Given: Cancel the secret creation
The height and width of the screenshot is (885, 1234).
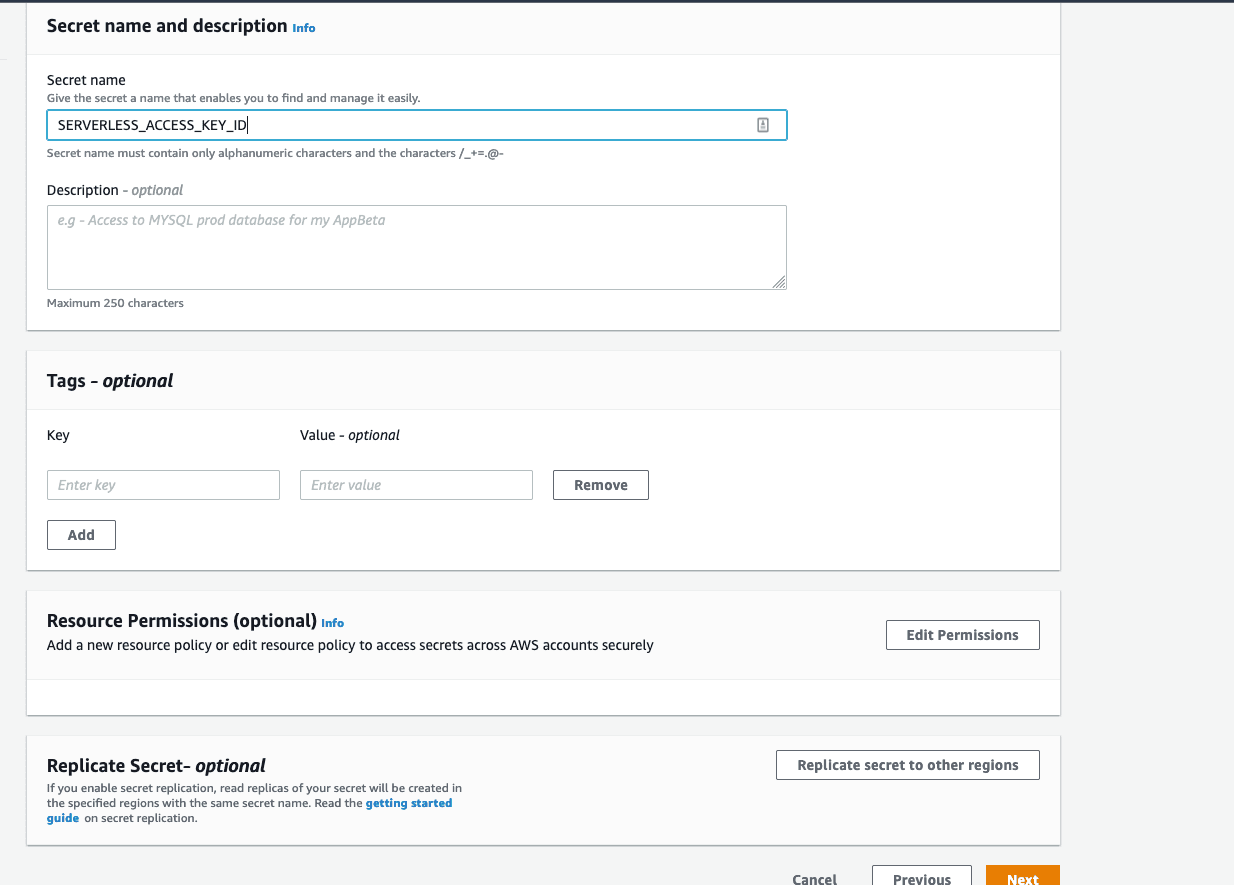Looking at the screenshot, I should 815,879.
